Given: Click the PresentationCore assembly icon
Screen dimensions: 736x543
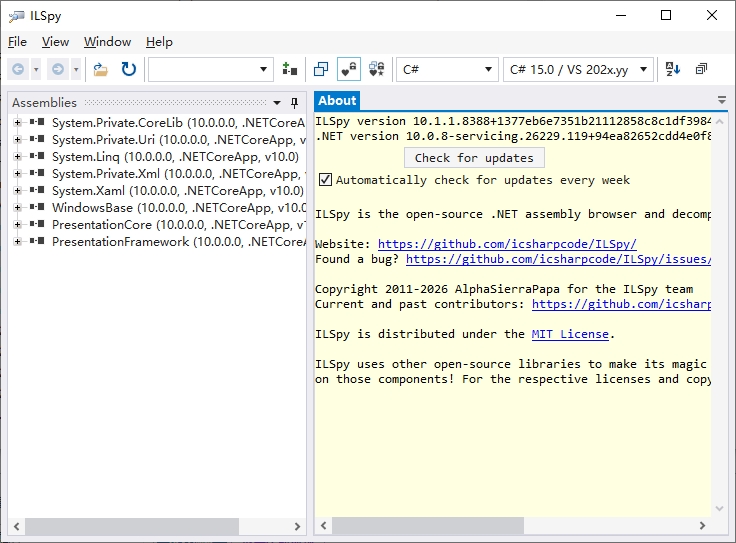Looking at the screenshot, I should pyautogui.click(x=37, y=224).
